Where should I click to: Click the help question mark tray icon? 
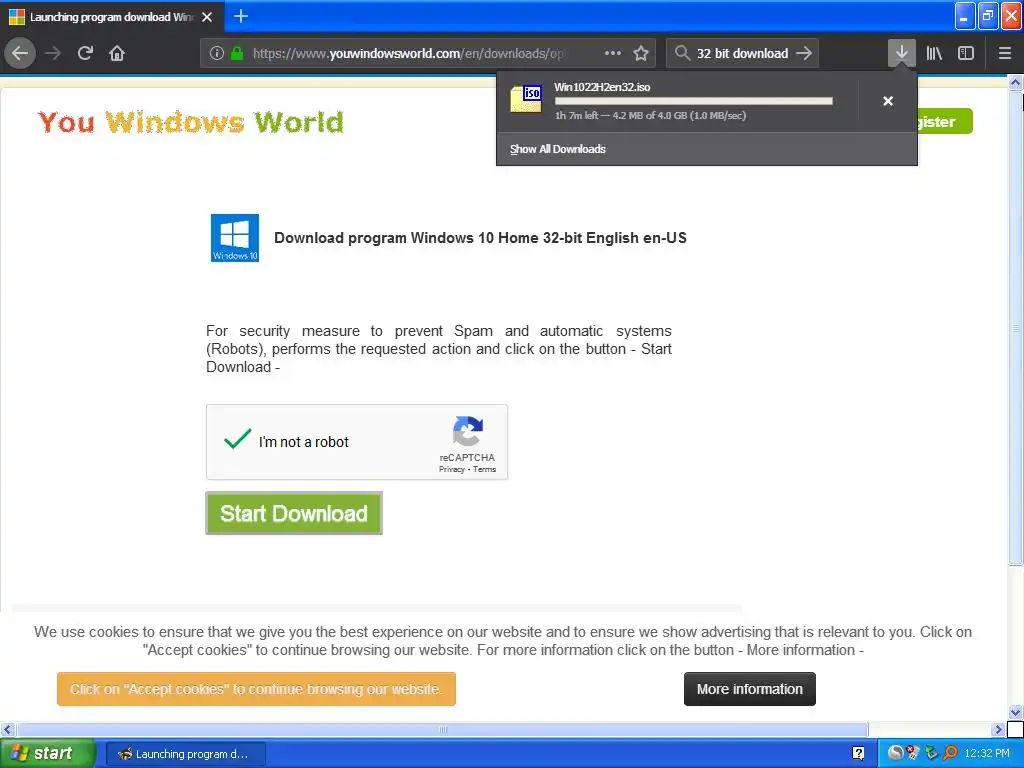click(x=858, y=754)
